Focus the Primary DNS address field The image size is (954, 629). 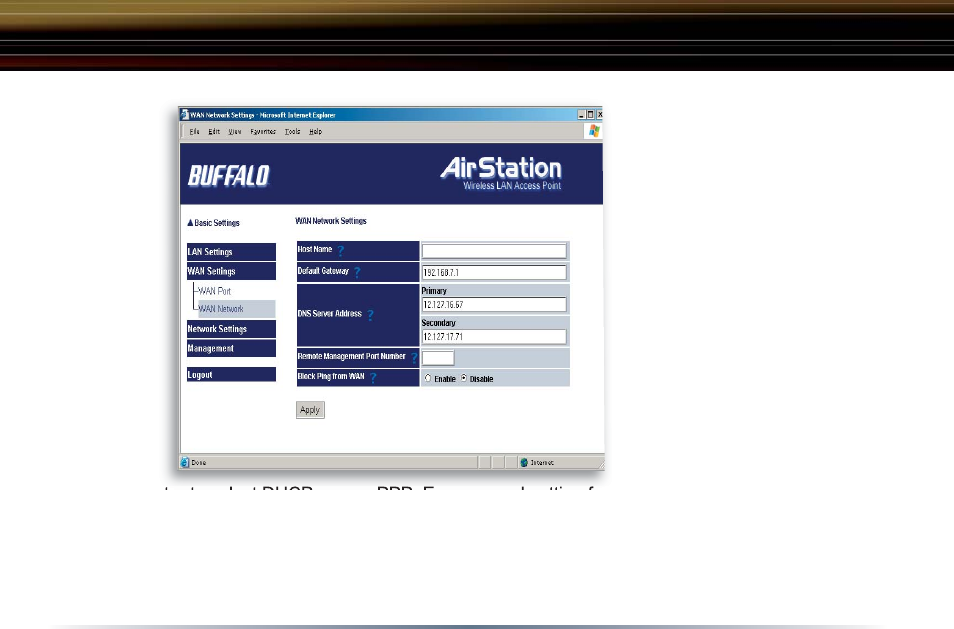tap(494, 304)
